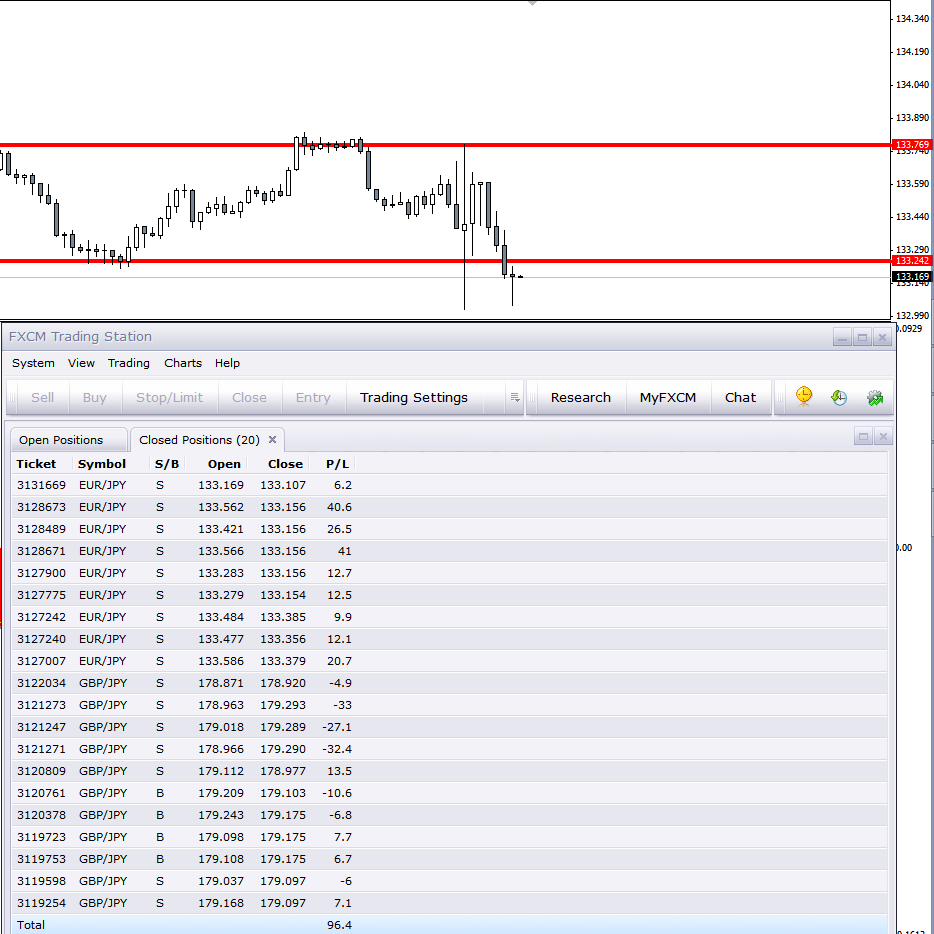Viewport: 934px width, 934px height.
Task: Select ticket 3121247 row
Action: pyautogui.click(x=449, y=727)
